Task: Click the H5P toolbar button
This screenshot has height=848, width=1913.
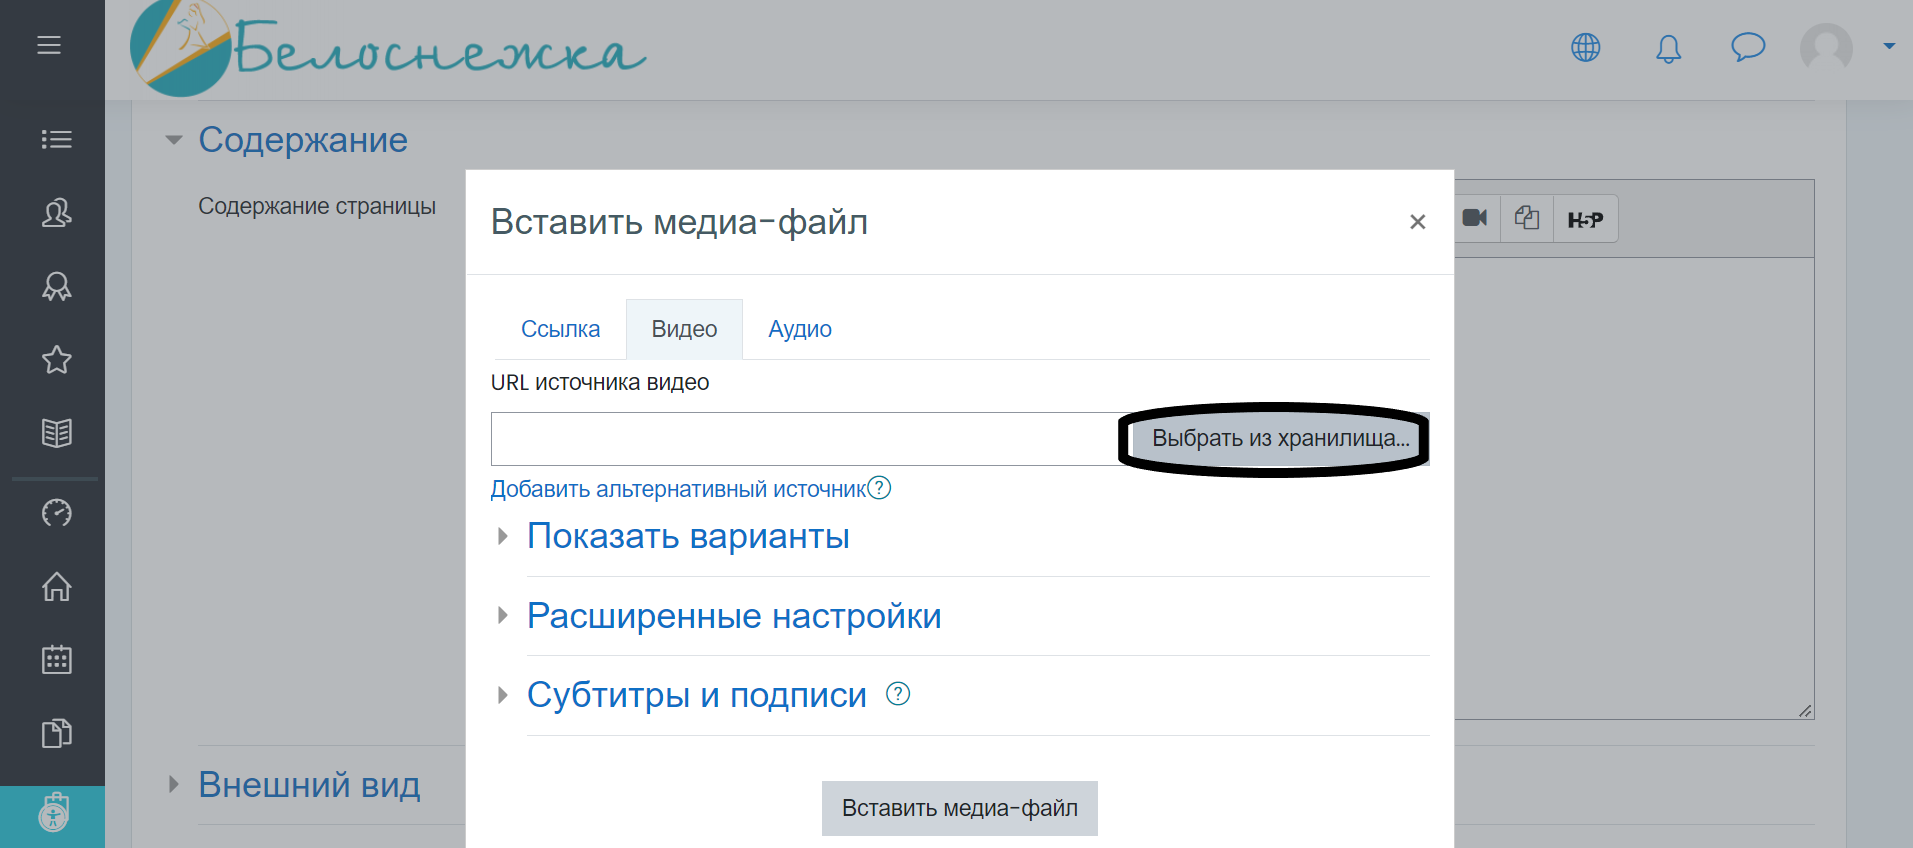Action: click(1585, 219)
